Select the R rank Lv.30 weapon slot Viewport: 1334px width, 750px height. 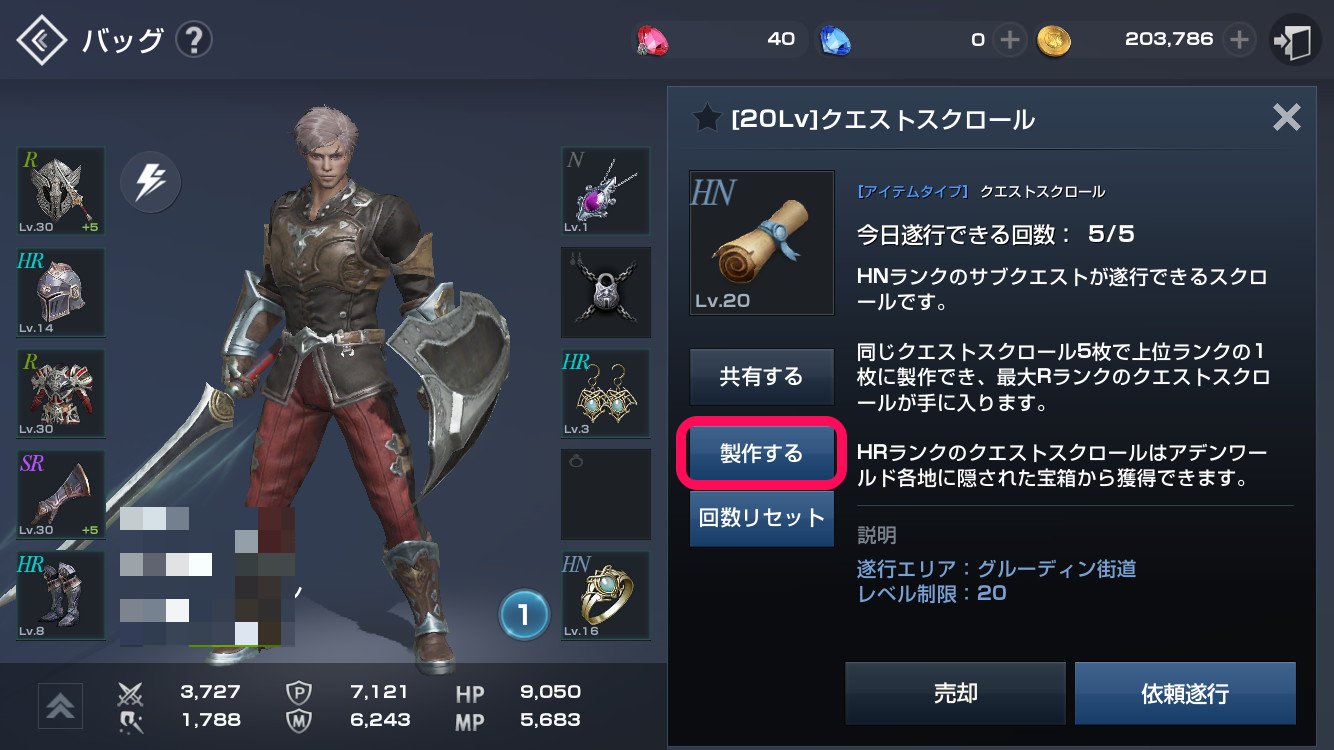click(x=61, y=191)
